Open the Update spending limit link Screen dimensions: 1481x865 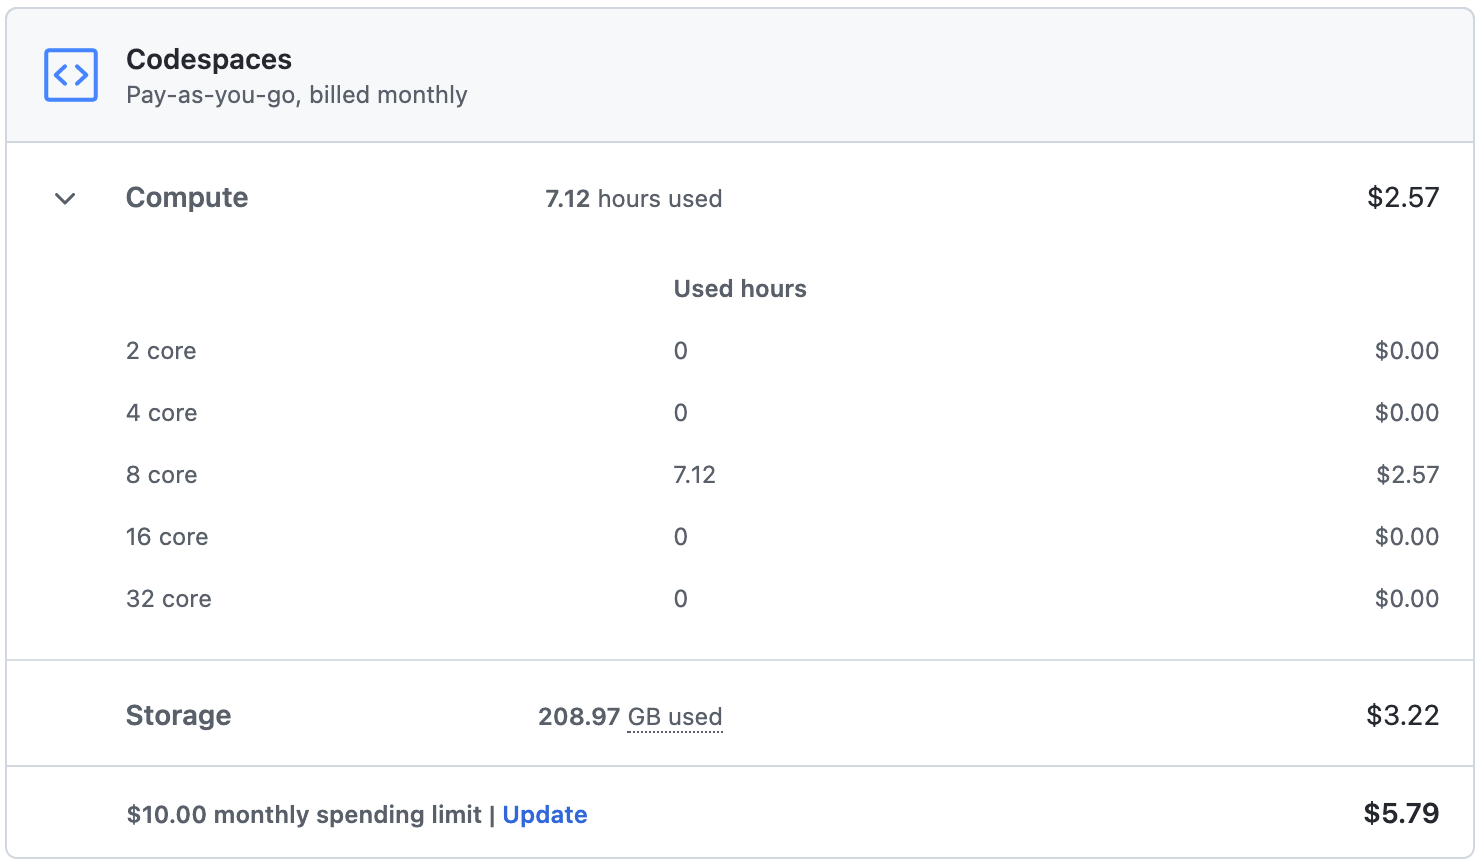545,815
